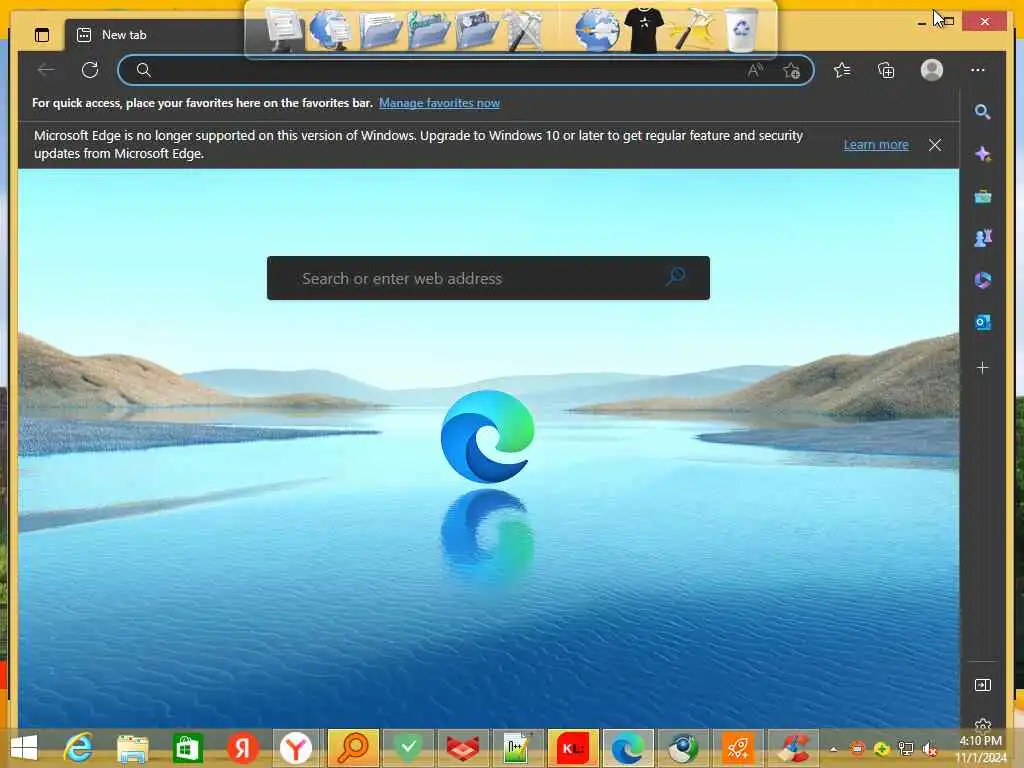Image resolution: width=1024 pixels, height=768 pixels.
Task: Open dock globe browser icon
Action: 597,29
